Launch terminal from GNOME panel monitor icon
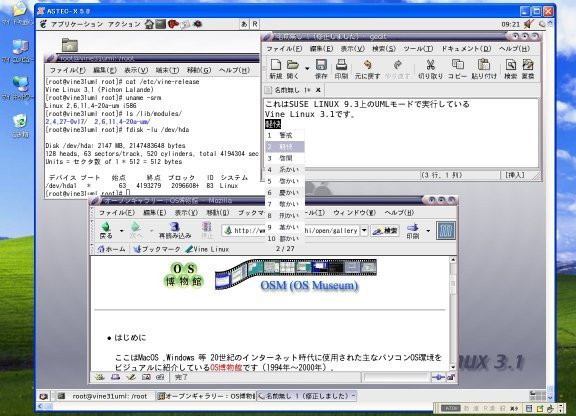576x416 pixels. pos(161,24)
